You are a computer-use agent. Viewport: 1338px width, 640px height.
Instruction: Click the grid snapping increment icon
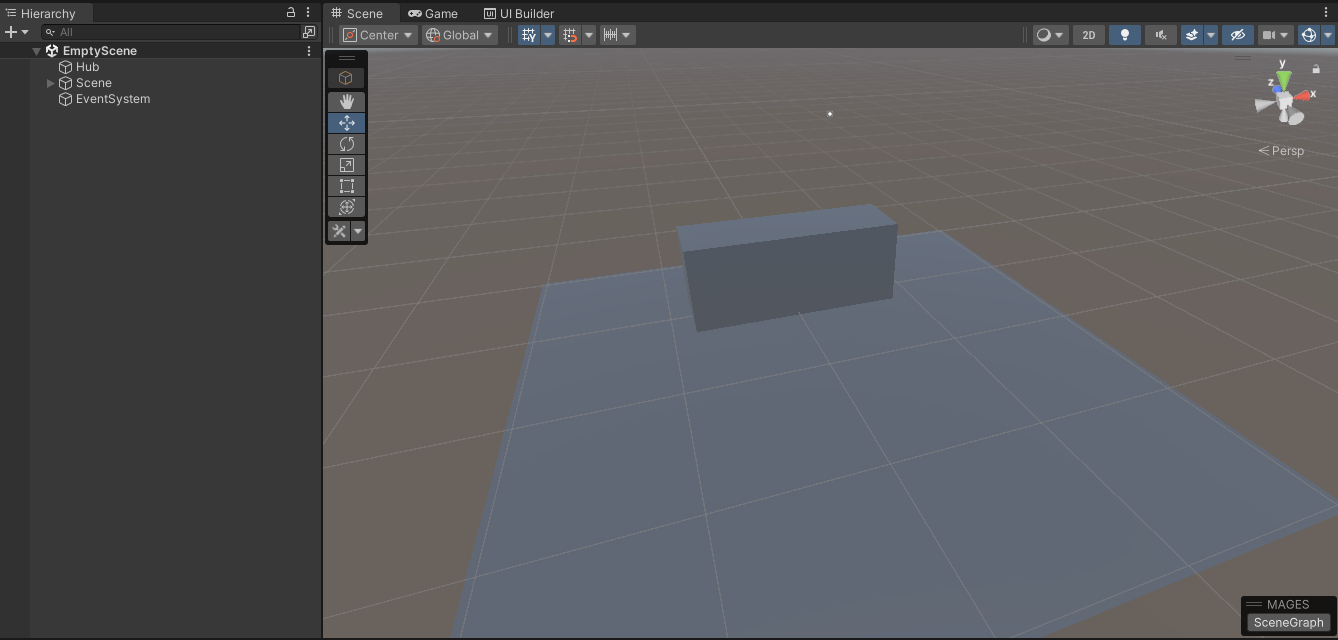coord(611,34)
